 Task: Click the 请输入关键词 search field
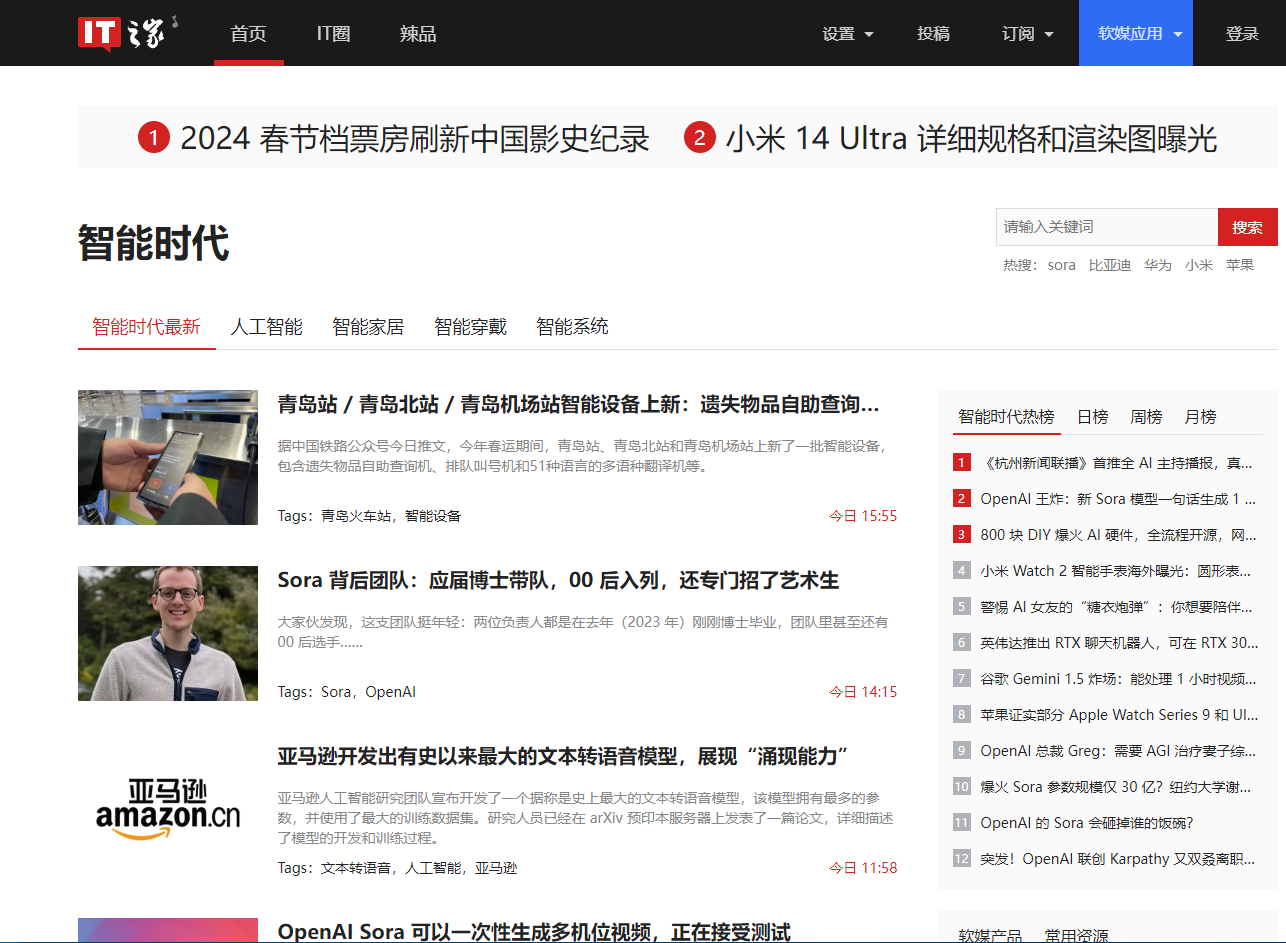click(x=1105, y=227)
